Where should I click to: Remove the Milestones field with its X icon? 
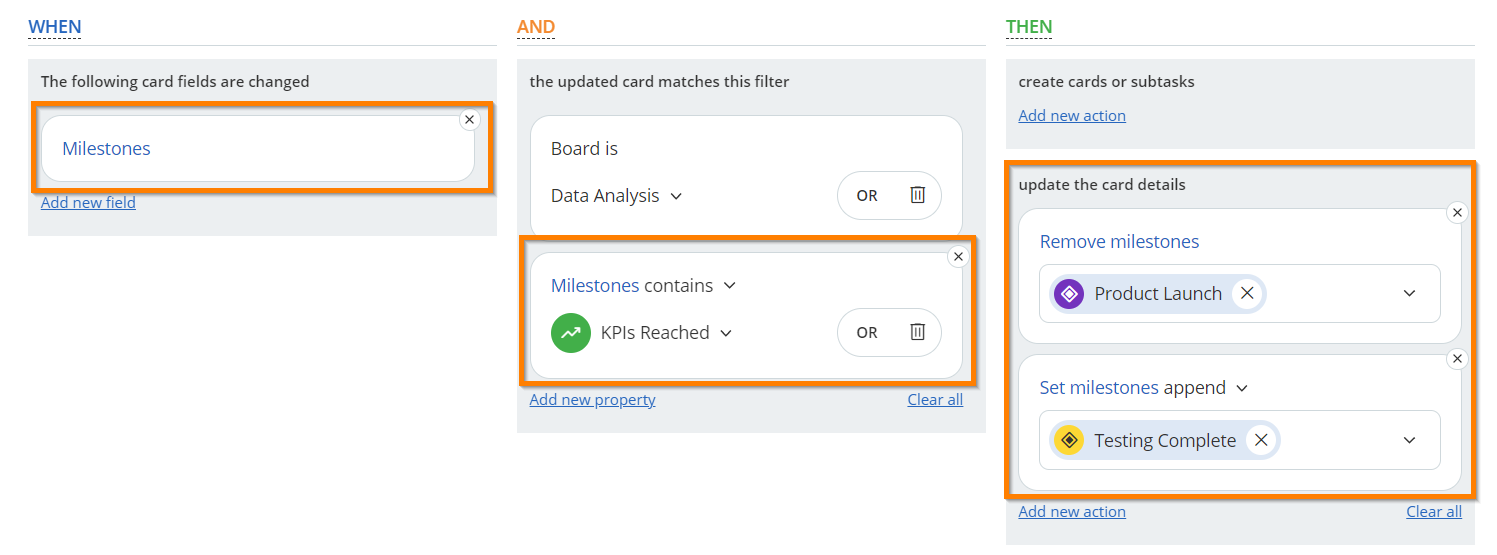[470, 119]
